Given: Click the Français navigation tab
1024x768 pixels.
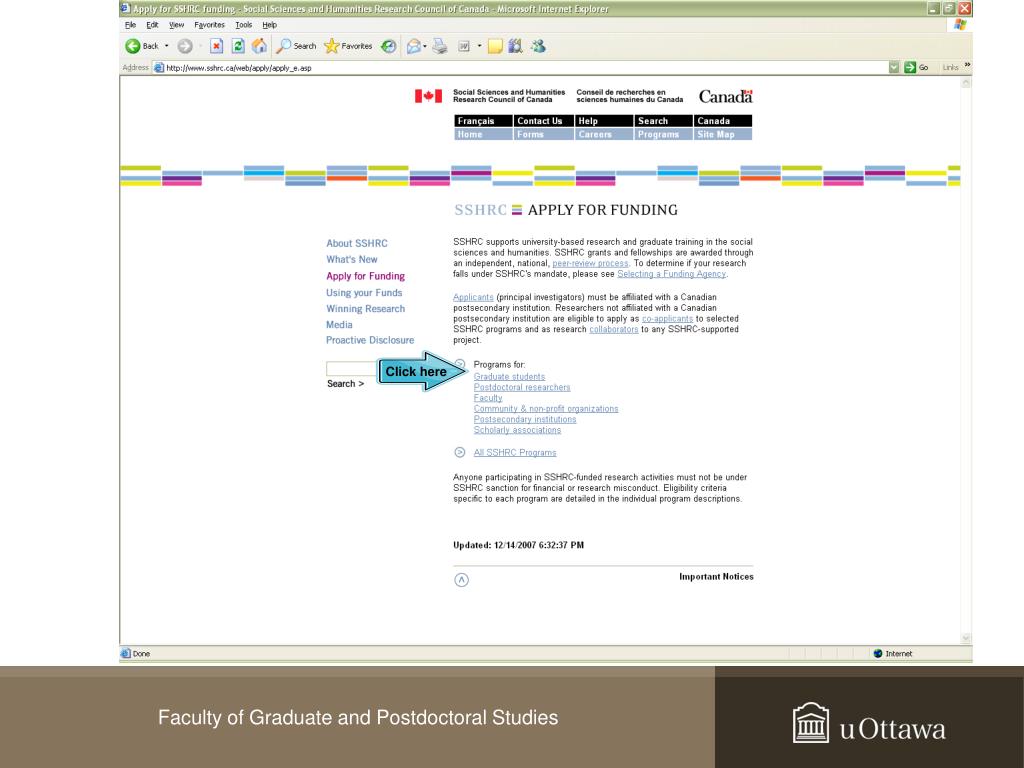Looking at the screenshot, I should pyautogui.click(x=483, y=121).
